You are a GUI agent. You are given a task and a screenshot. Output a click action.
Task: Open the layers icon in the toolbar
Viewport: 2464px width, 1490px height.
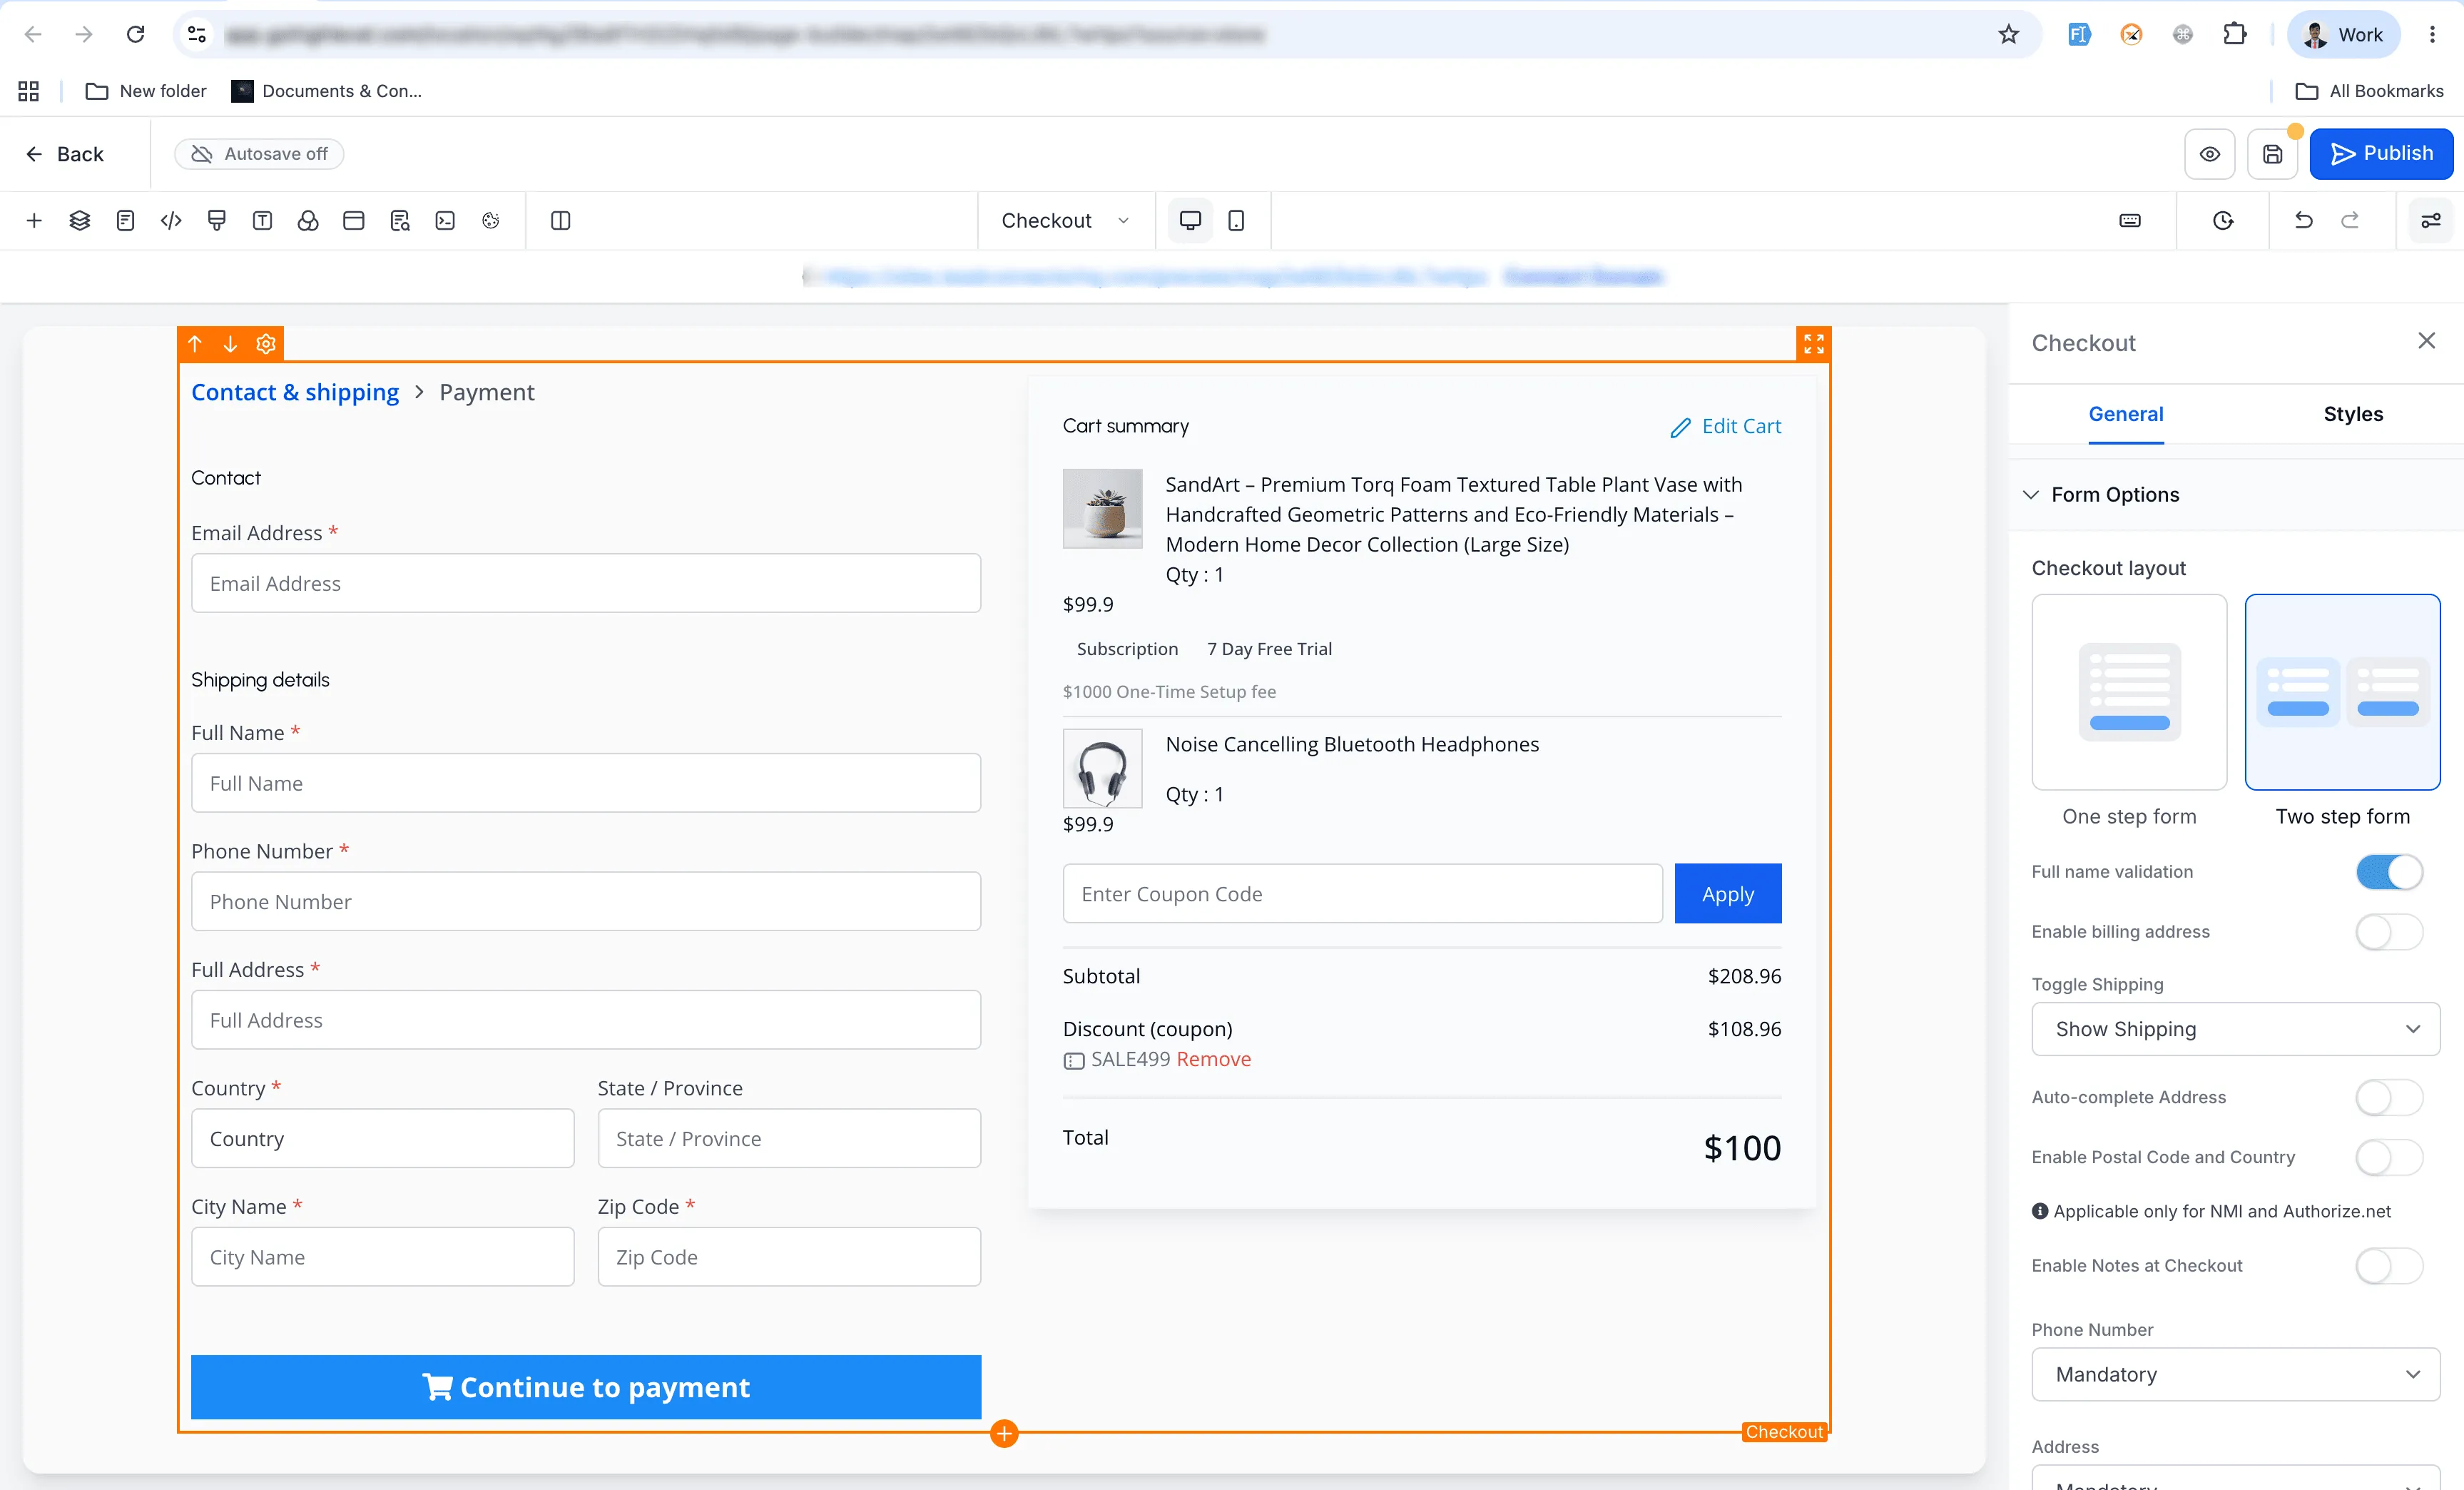80,220
